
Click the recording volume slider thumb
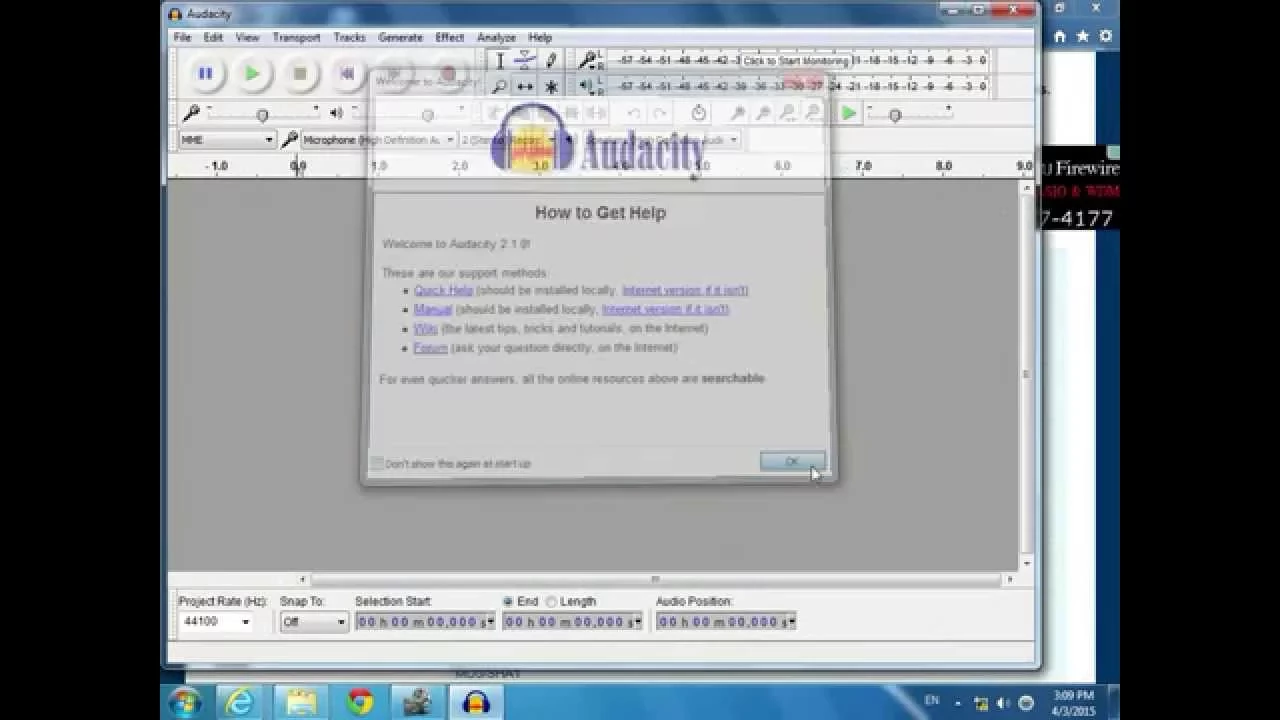(262, 115)
